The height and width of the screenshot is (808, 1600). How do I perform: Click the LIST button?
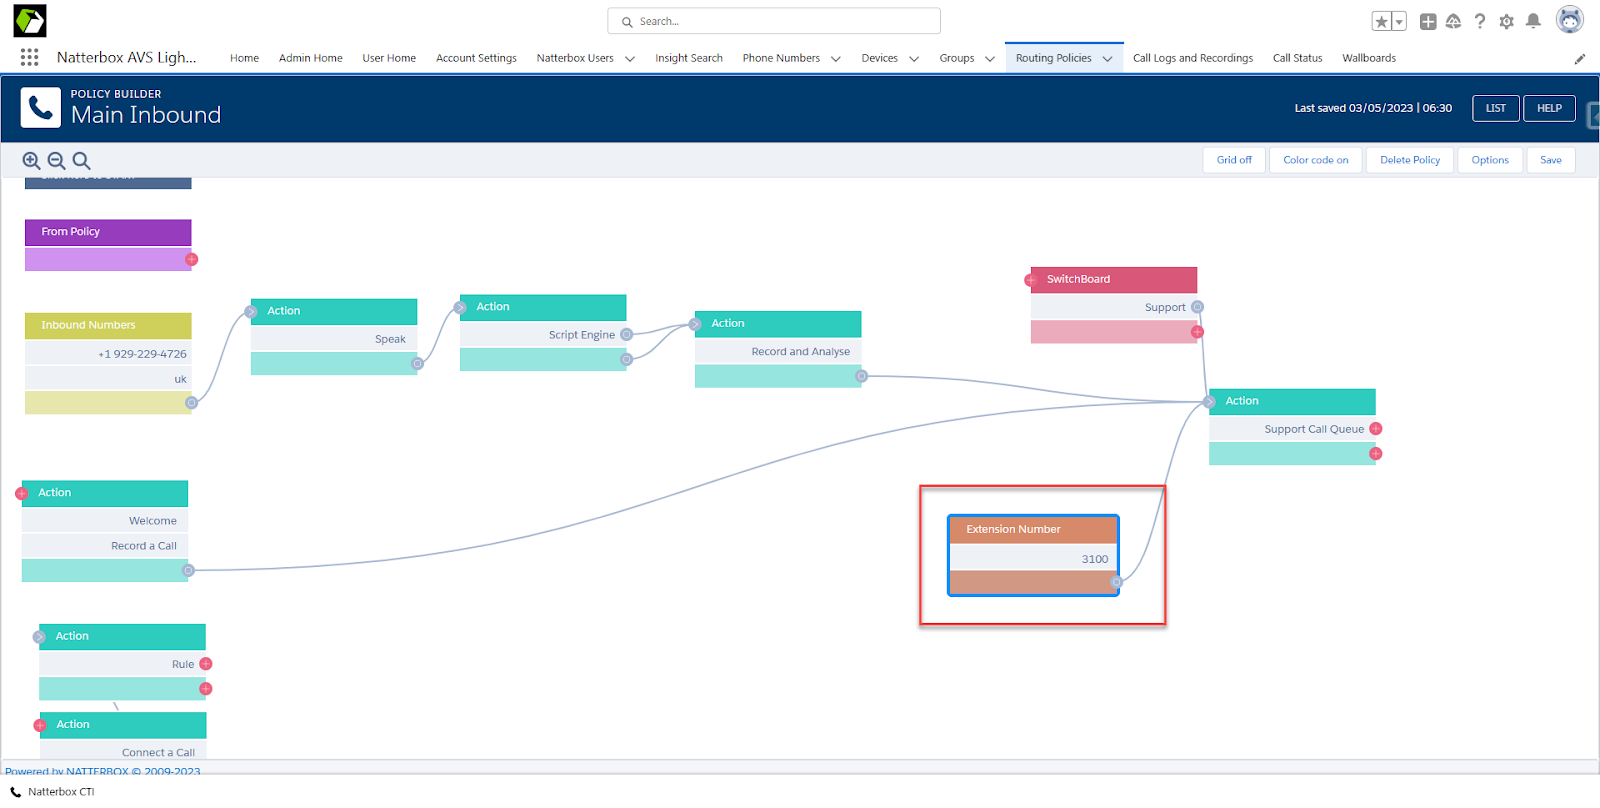point(1496,108)
